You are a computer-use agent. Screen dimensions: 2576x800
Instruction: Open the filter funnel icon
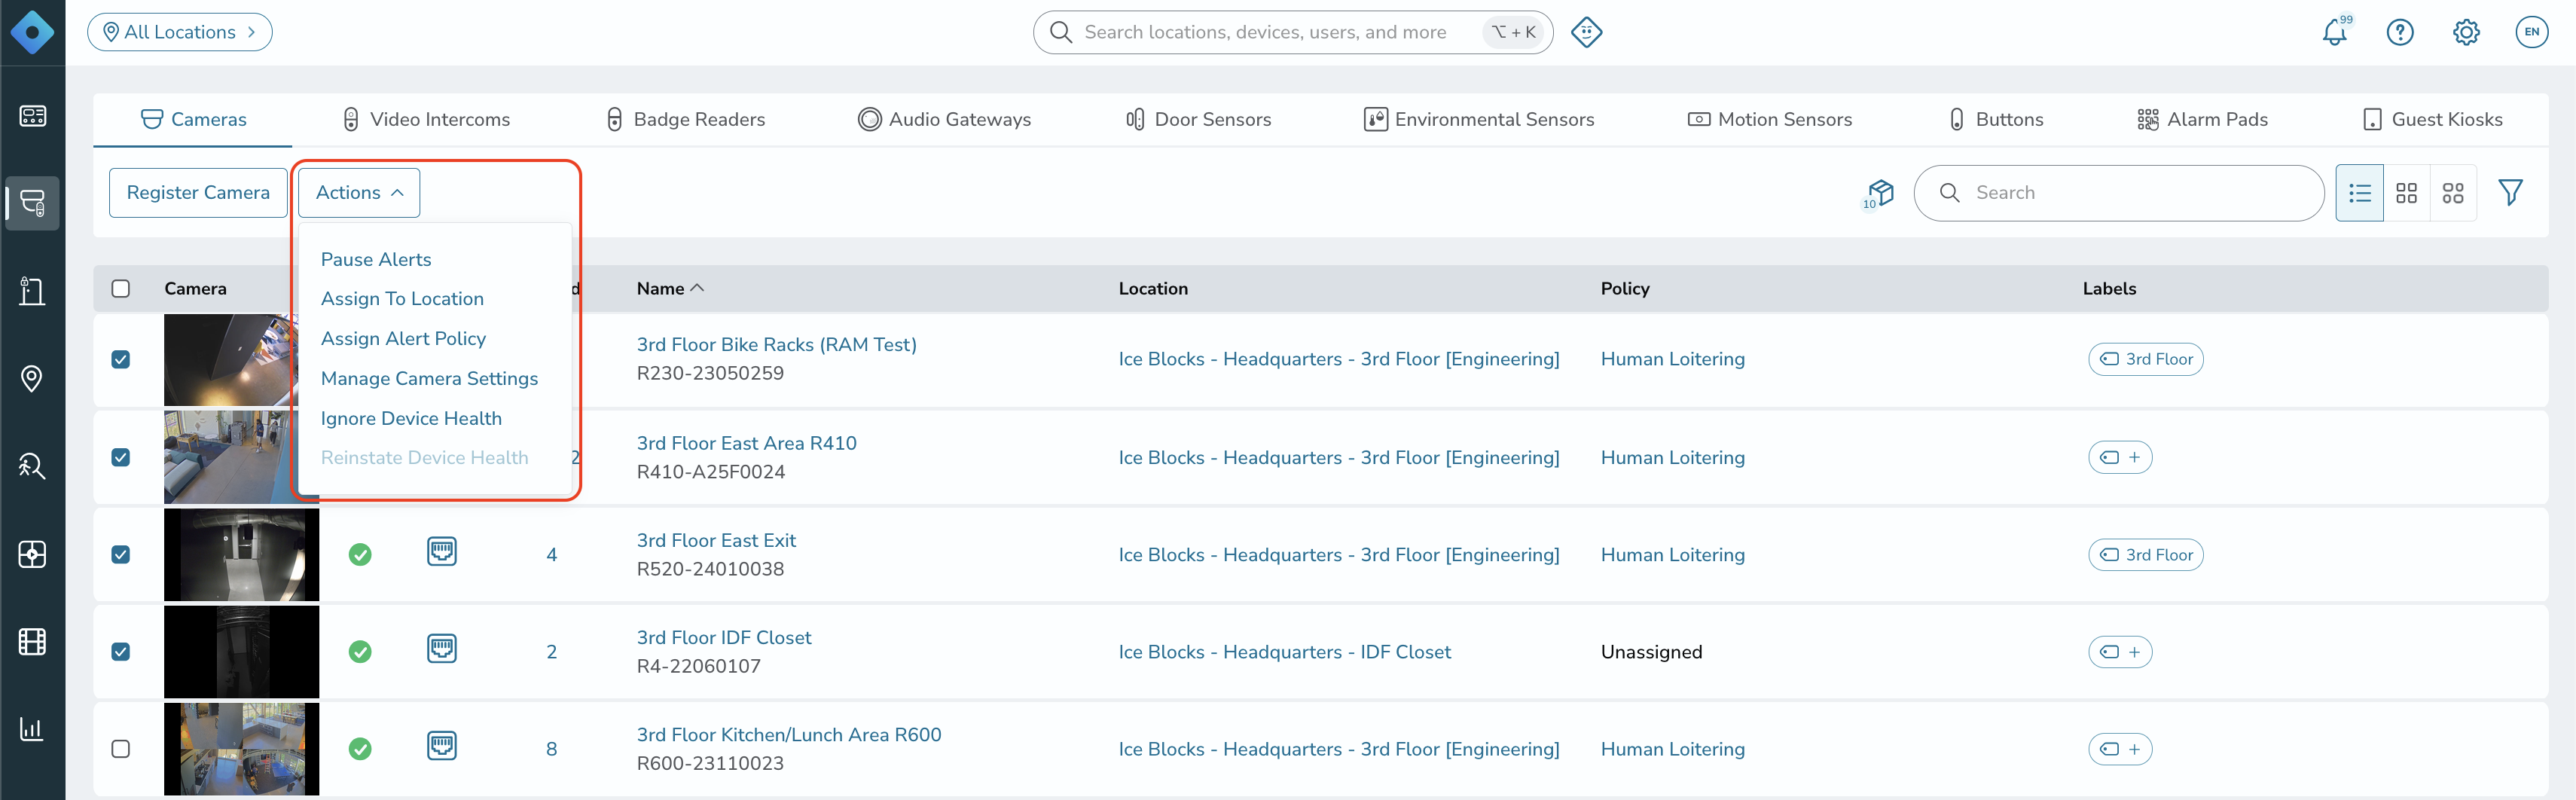click(x=2510, y=193)
